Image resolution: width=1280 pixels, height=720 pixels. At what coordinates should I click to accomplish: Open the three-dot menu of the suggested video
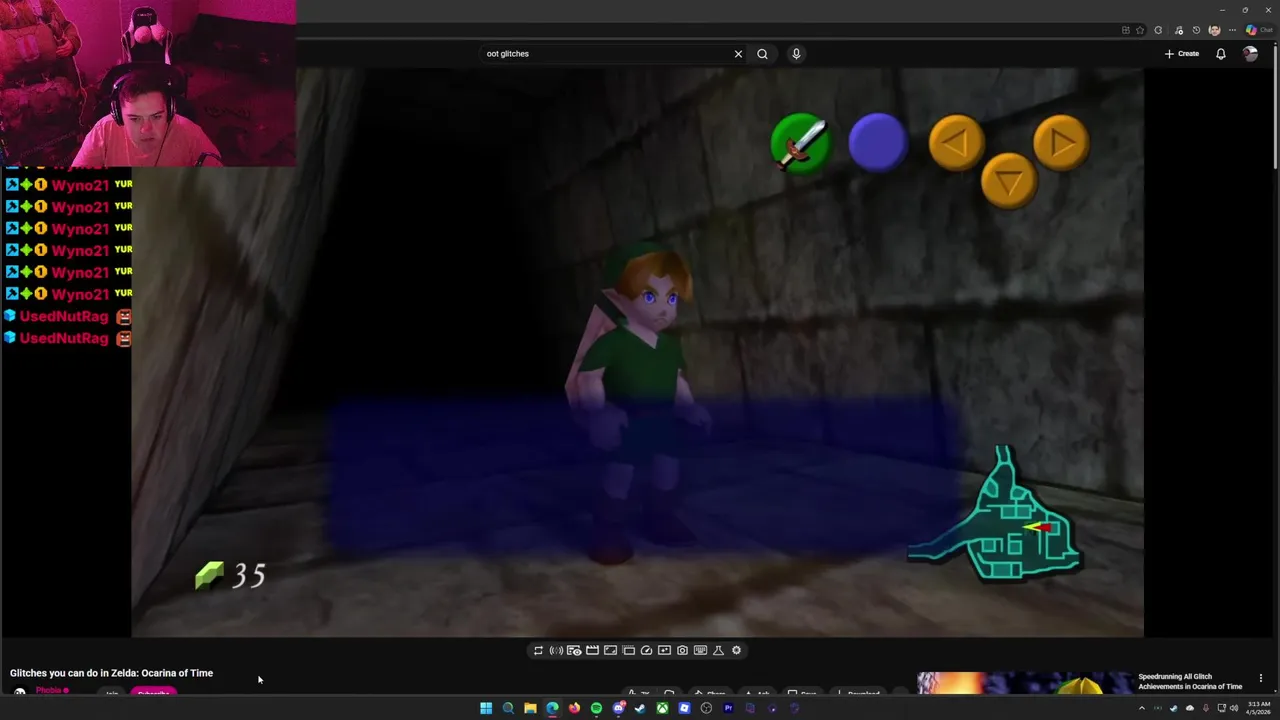(1260, 678)
